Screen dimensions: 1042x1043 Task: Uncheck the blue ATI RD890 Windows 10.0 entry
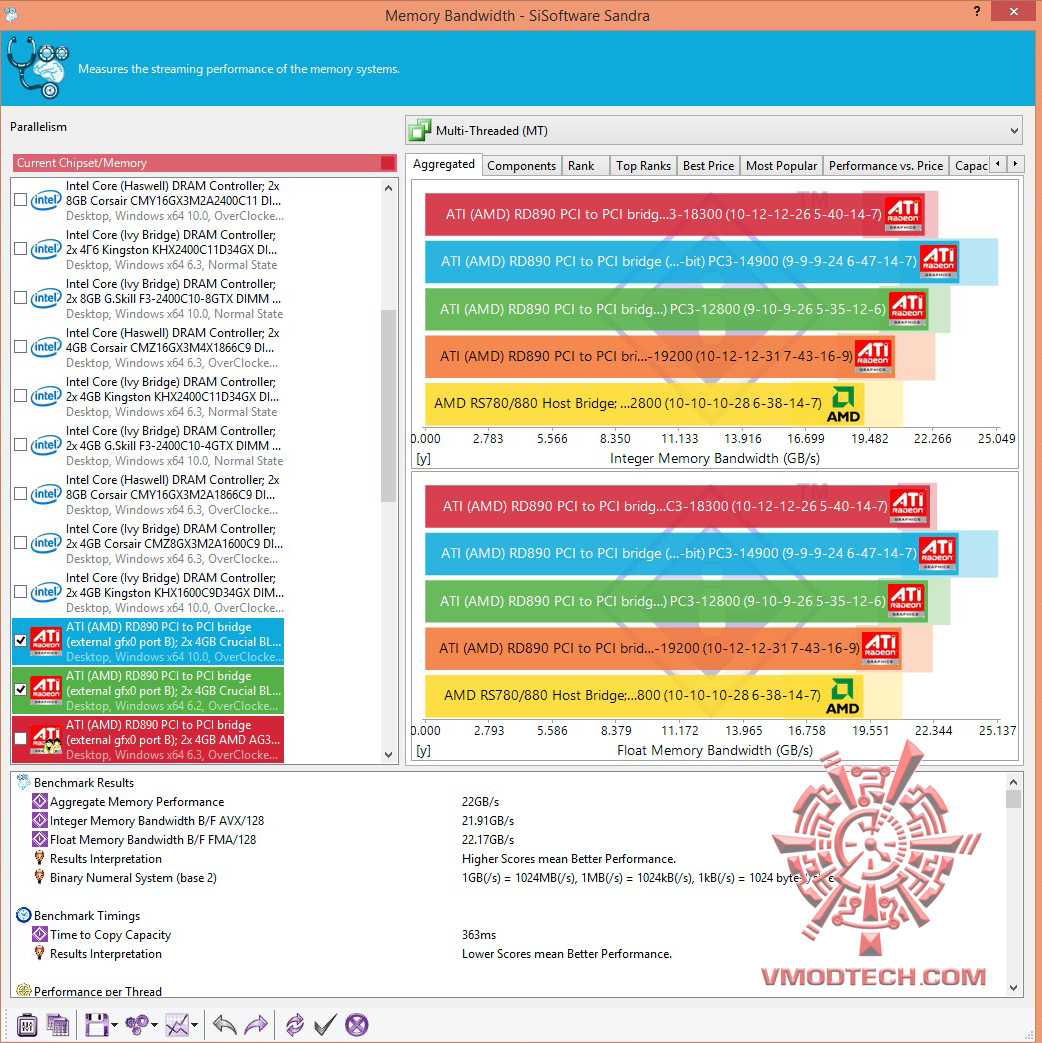click(21, 641)
